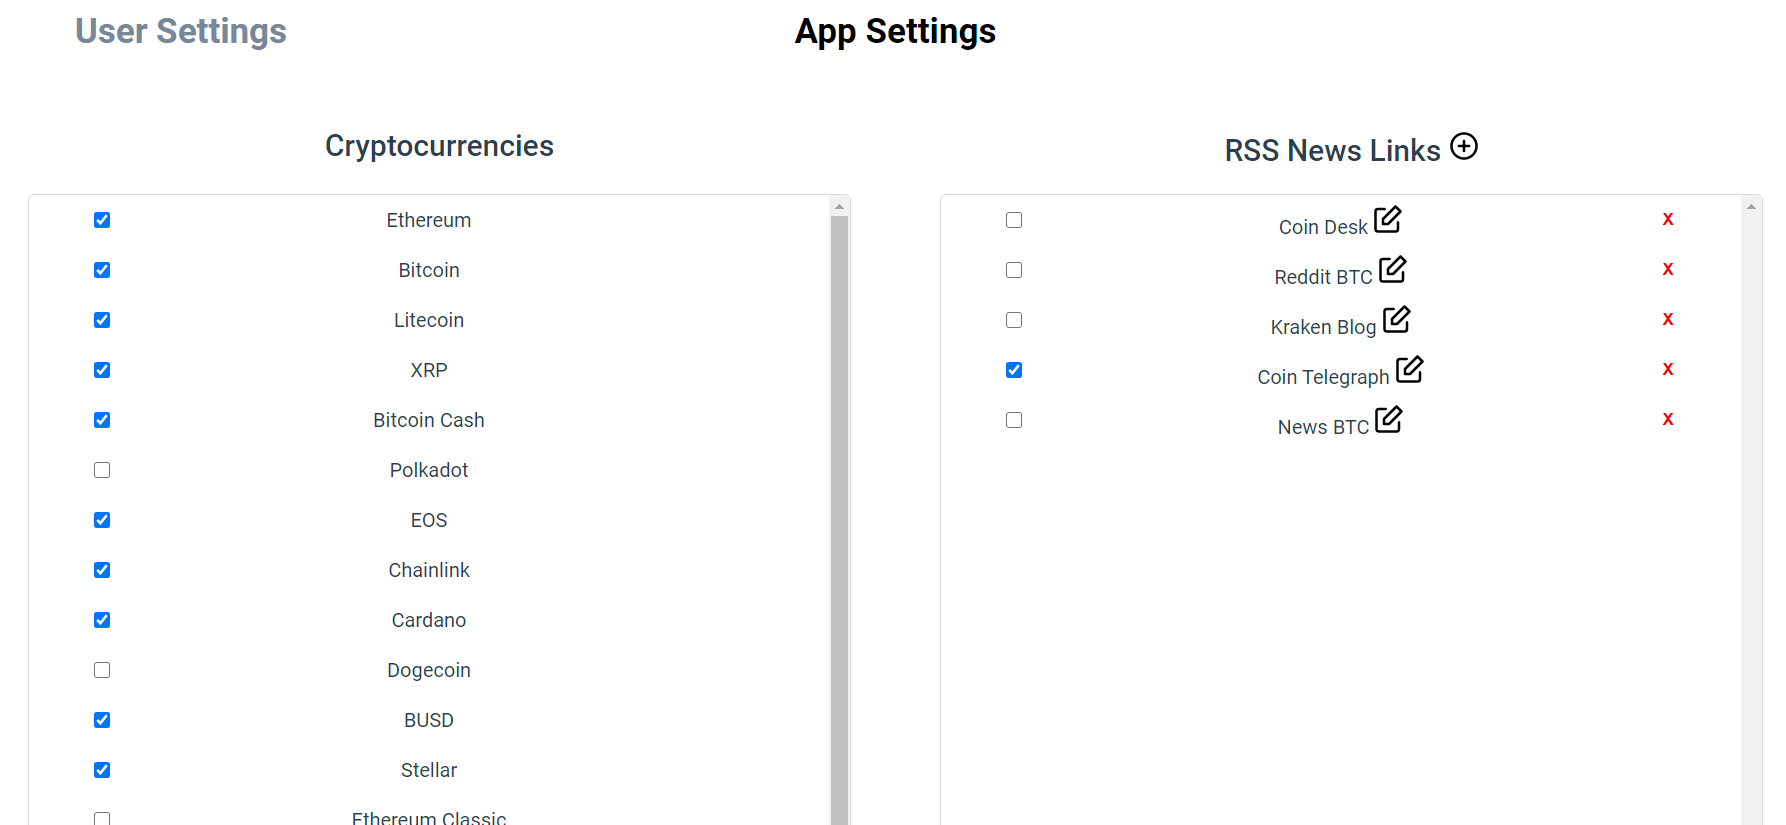Enable the Polkadot checkbox
Screen dimensions: 1786x825
(102, 470)
